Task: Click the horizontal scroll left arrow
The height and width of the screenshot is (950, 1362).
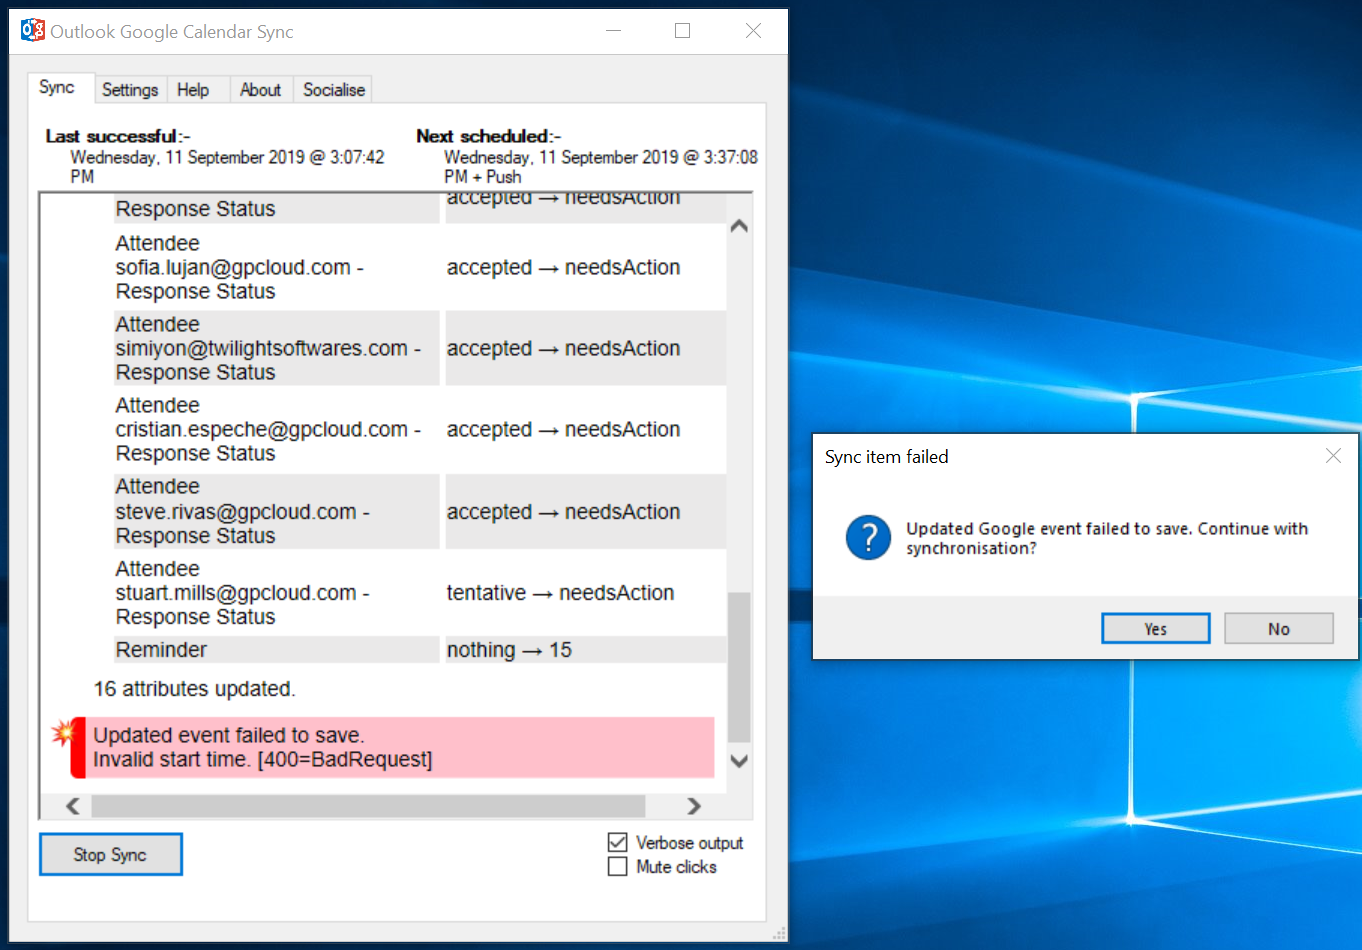Action: click(x=73, y=806)
